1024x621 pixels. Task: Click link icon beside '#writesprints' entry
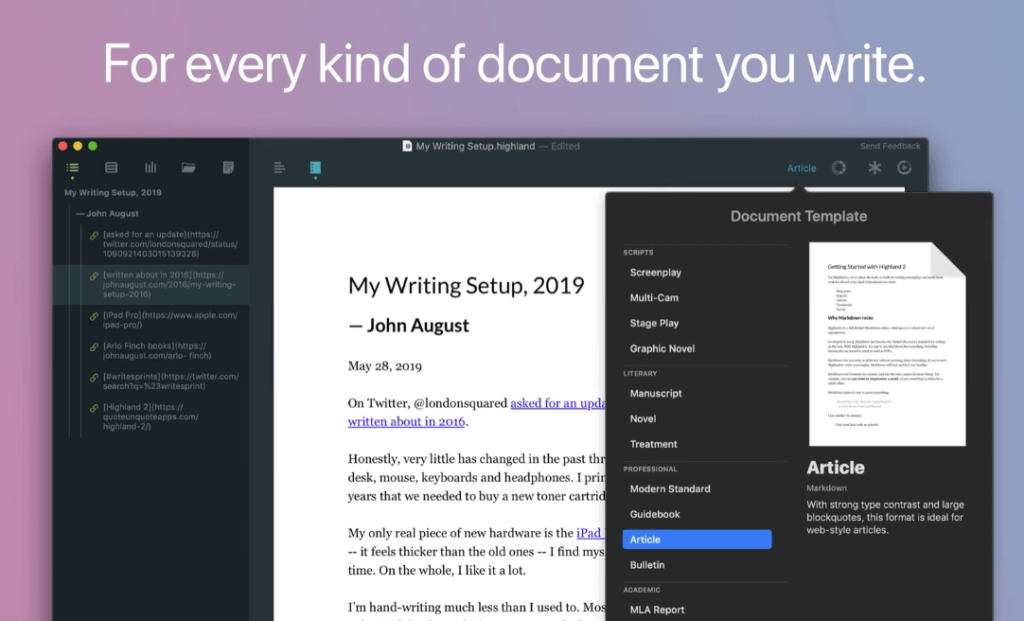[x=94, y=377]
